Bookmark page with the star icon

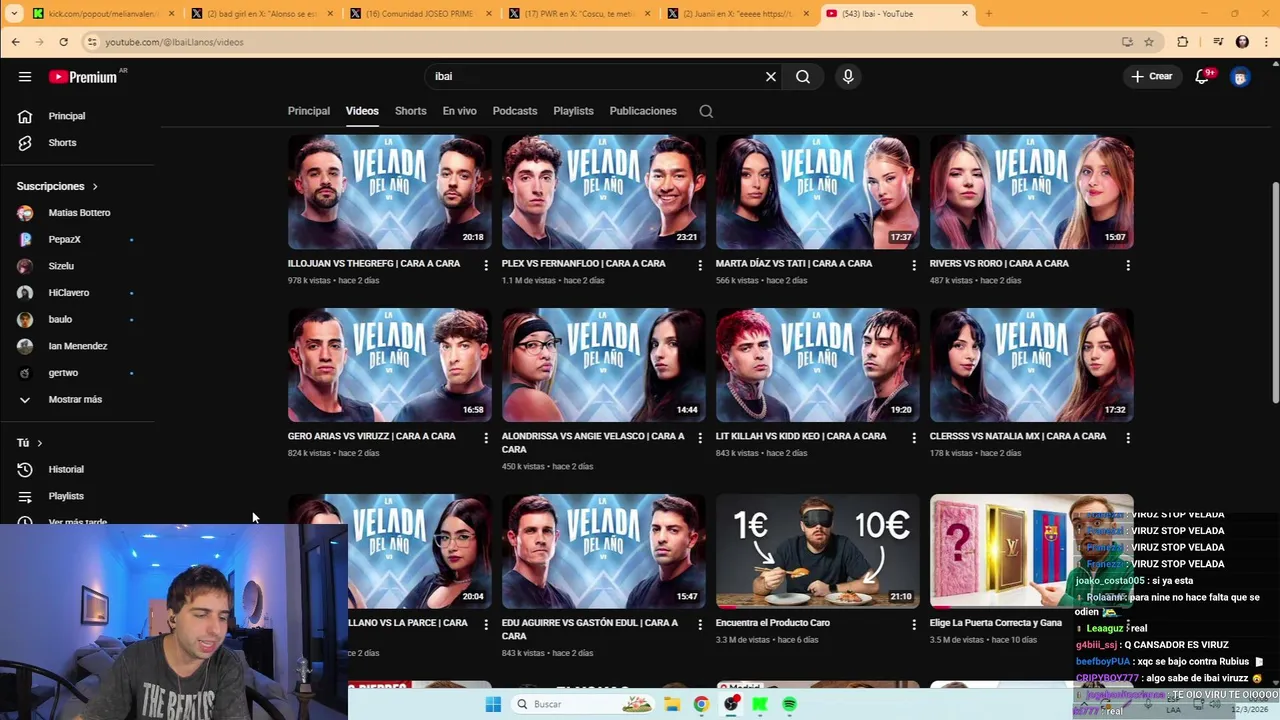[1149, 42]
